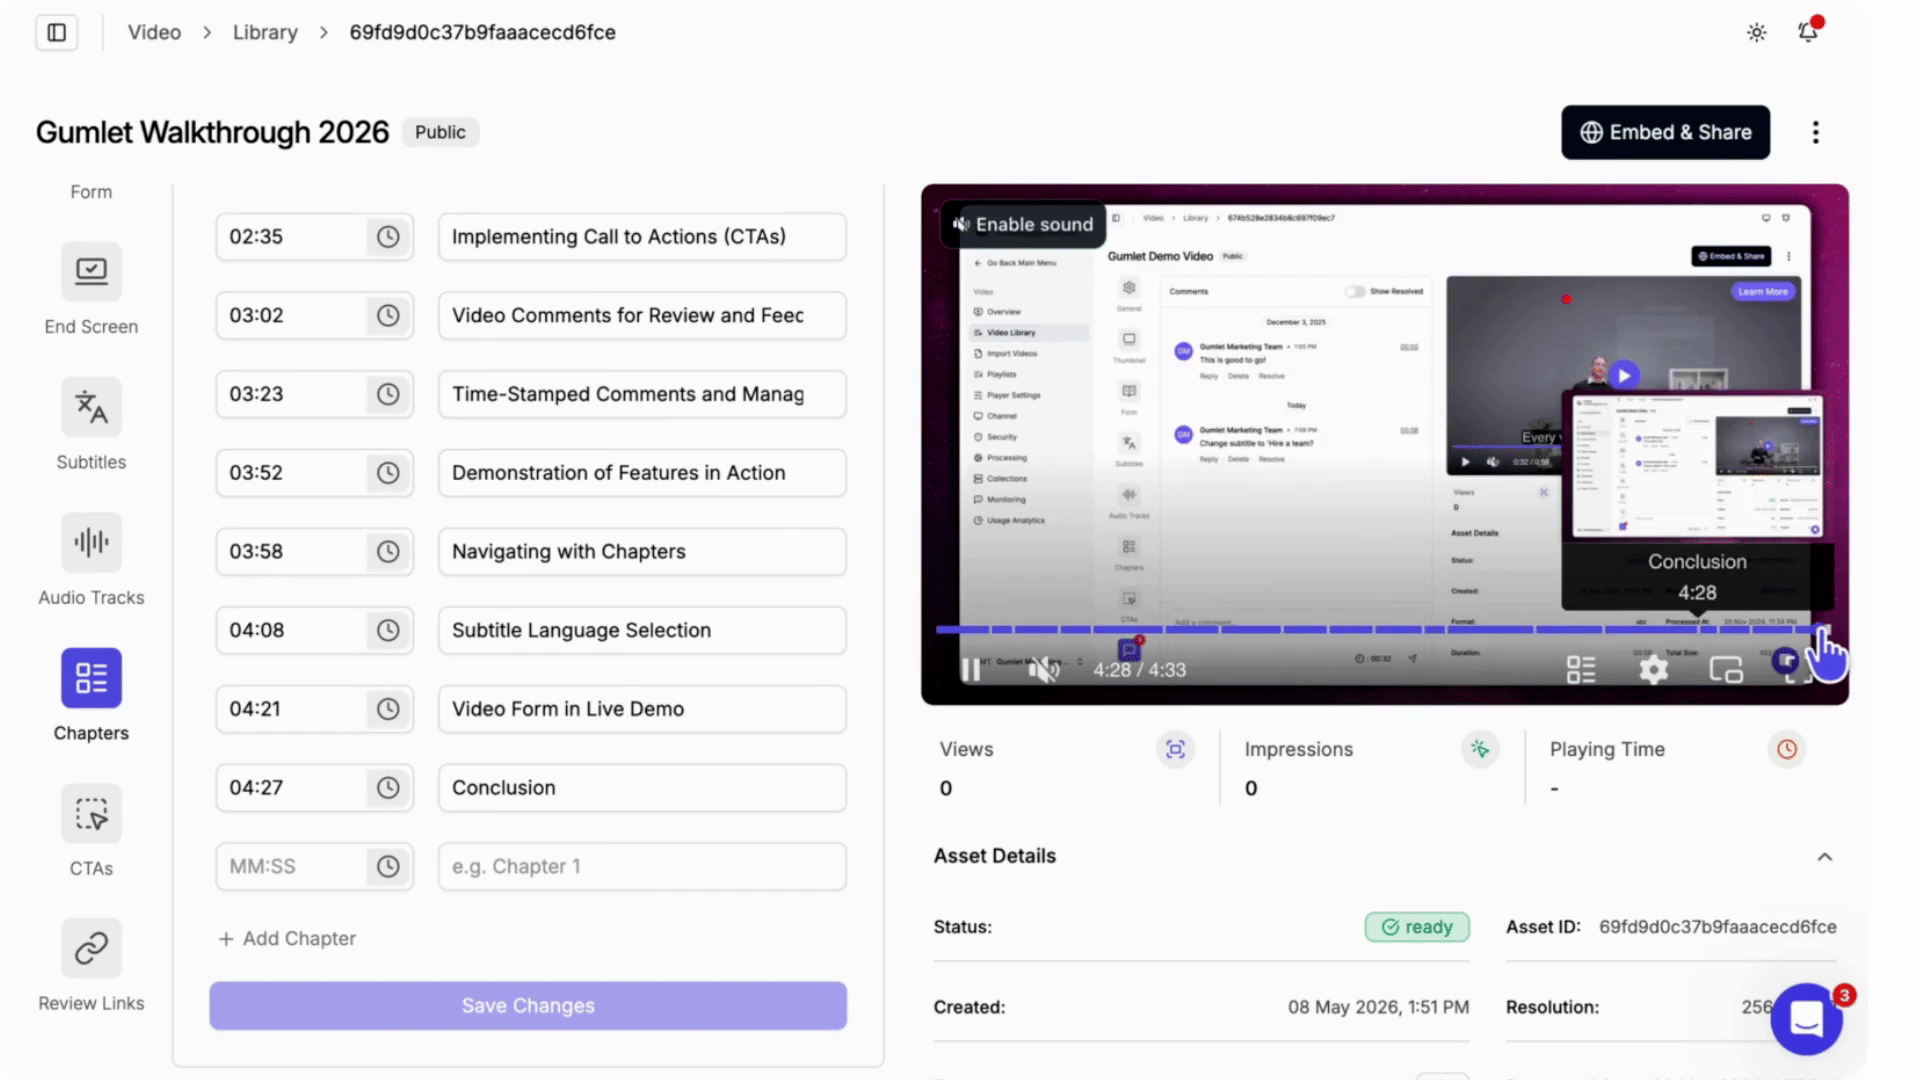This screenshot has width=1920, height=1080.
Task: Open player settings gear
Action: coord(1654,670)
